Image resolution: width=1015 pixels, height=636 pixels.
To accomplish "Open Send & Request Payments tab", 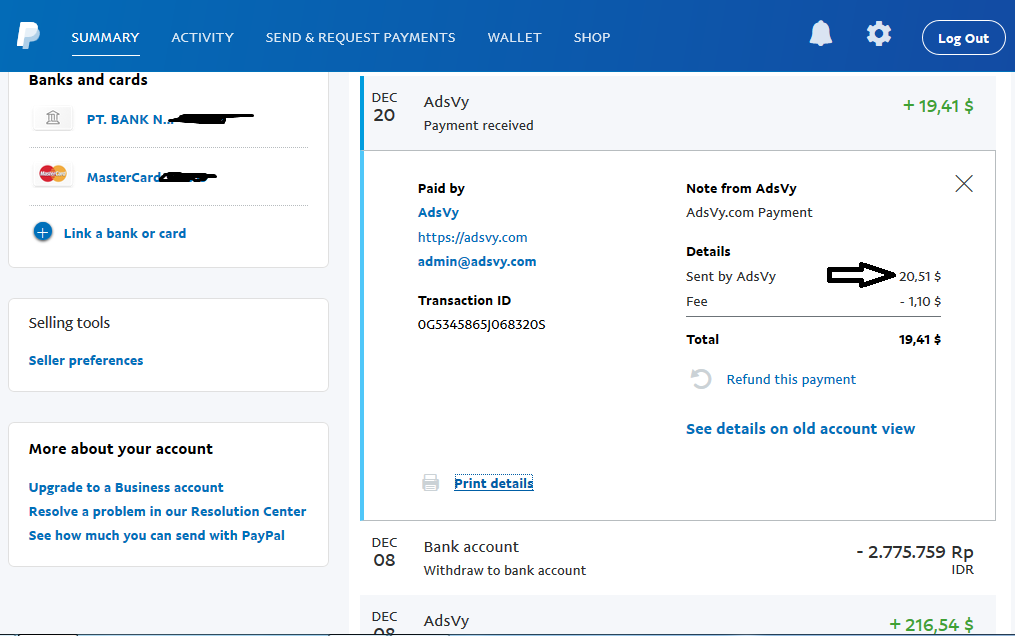I will [360, 38].
